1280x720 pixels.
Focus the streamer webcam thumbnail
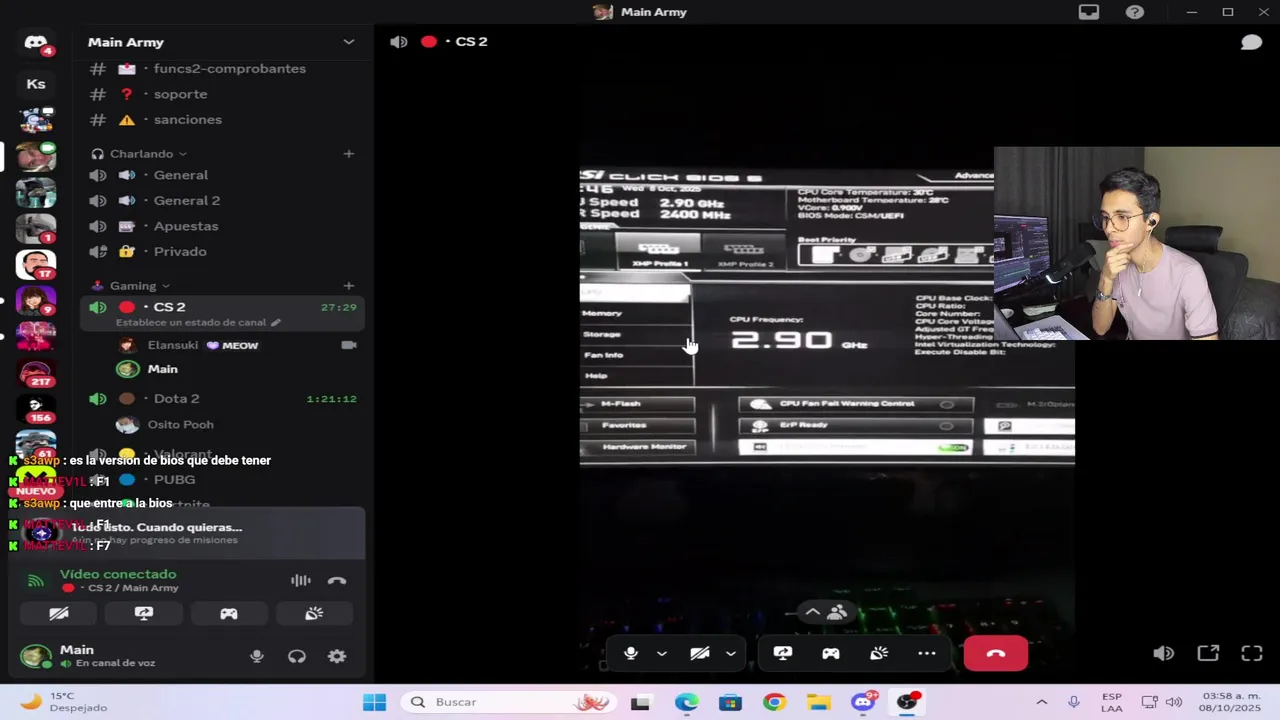1137,244
